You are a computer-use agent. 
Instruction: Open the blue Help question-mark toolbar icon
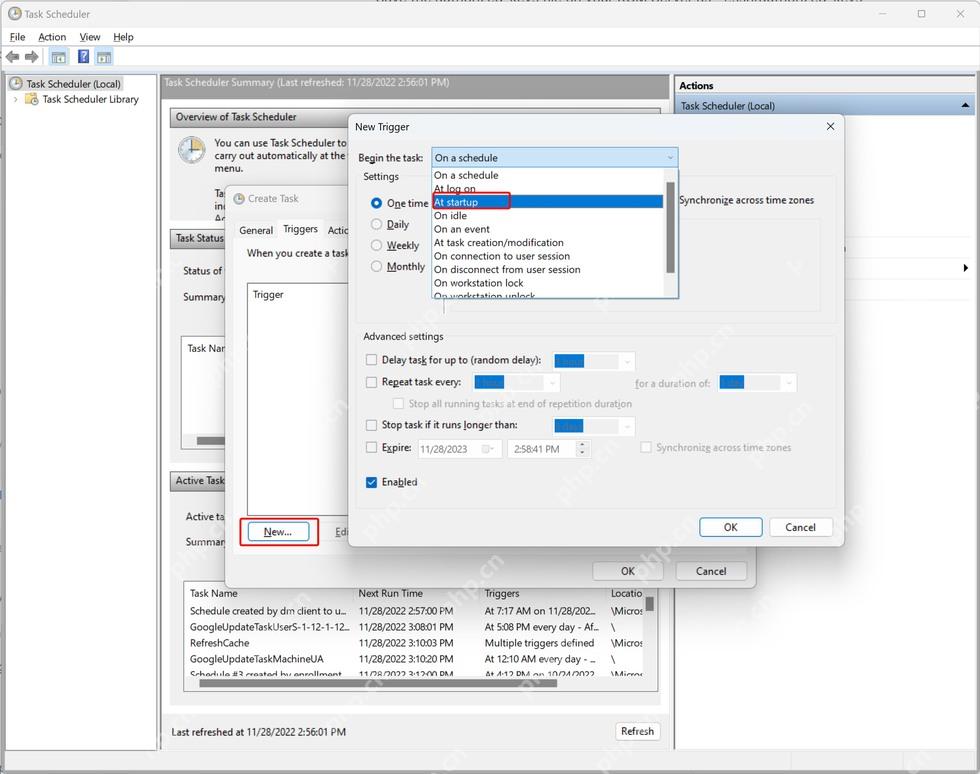pos(83,57)
